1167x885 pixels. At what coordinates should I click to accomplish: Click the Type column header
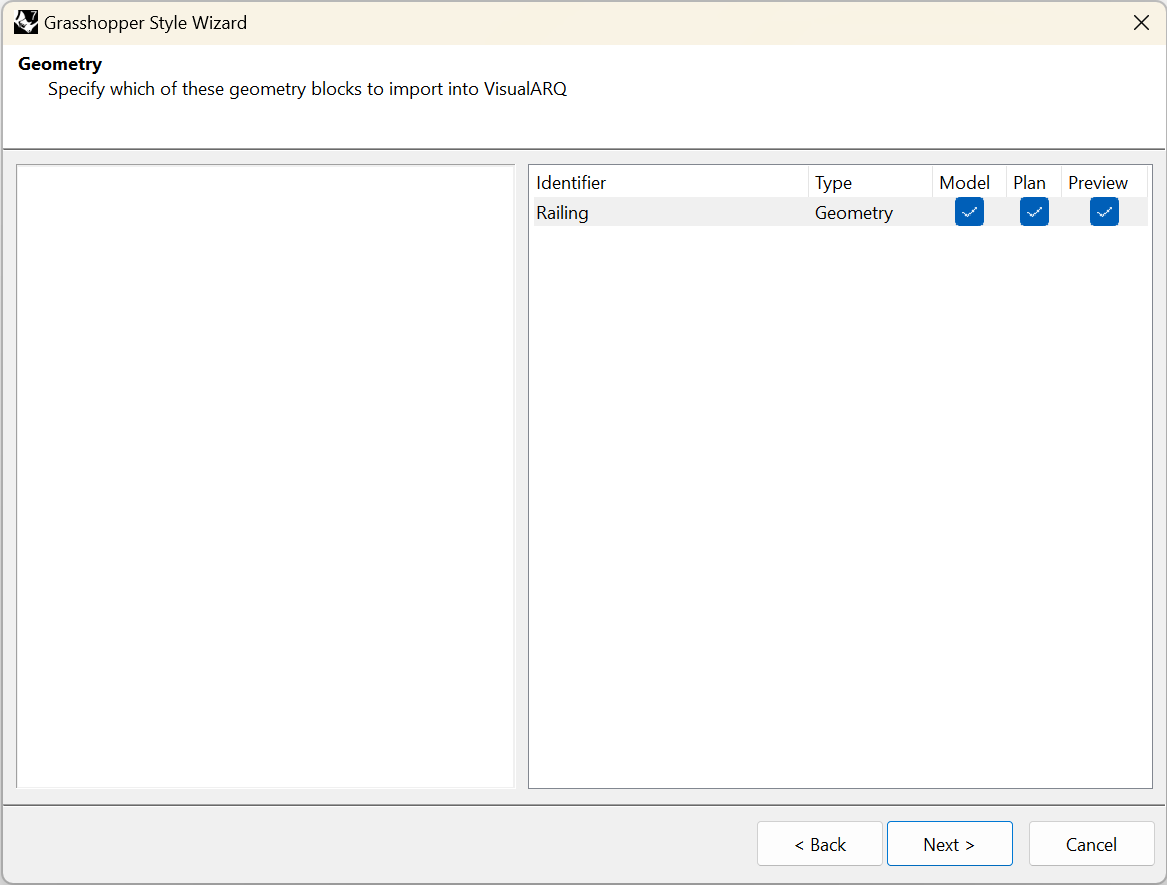point(870,182)
